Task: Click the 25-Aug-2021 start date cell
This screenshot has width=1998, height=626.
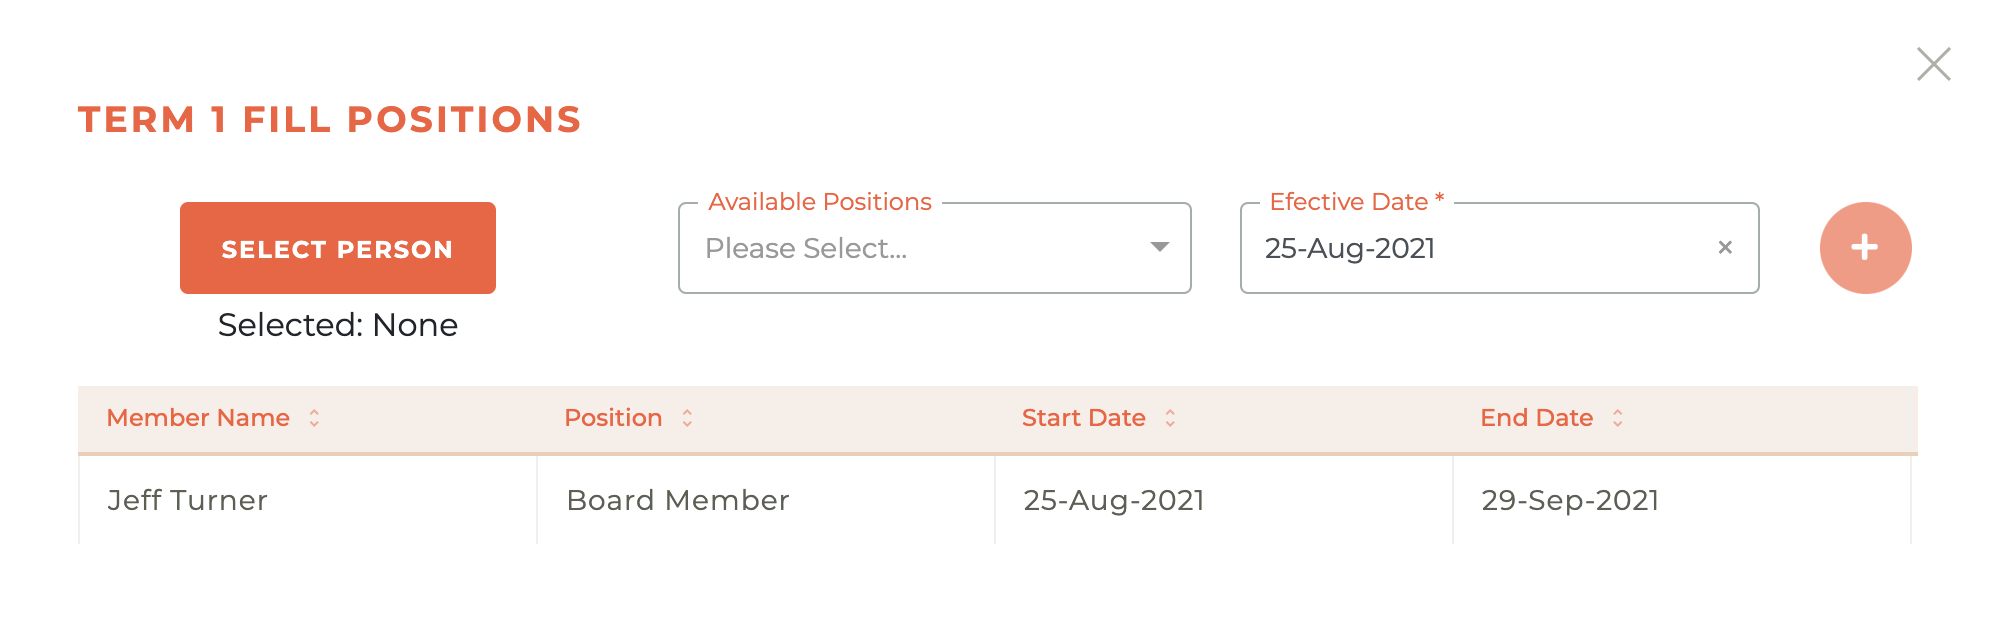Action: [x=1113, y=500]
